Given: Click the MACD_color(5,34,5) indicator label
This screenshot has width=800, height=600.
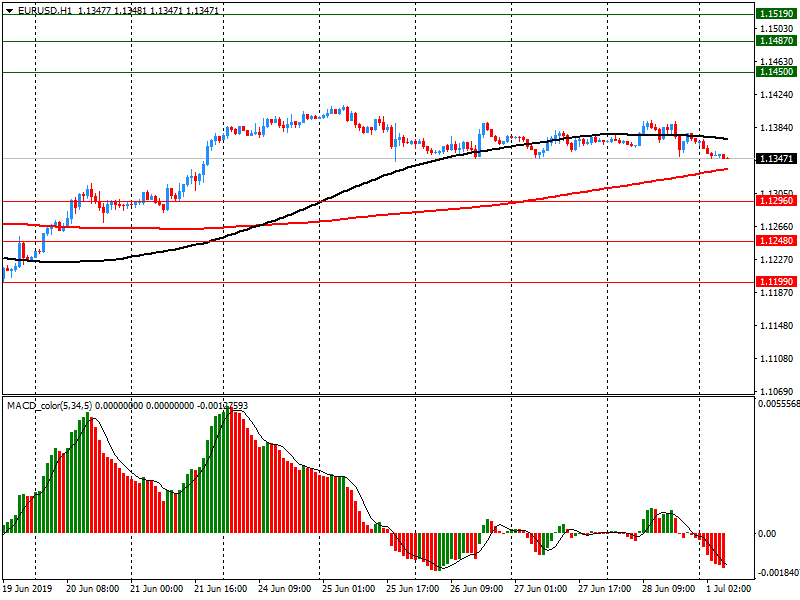Looking at the screenshot, I should click(49, 406).
